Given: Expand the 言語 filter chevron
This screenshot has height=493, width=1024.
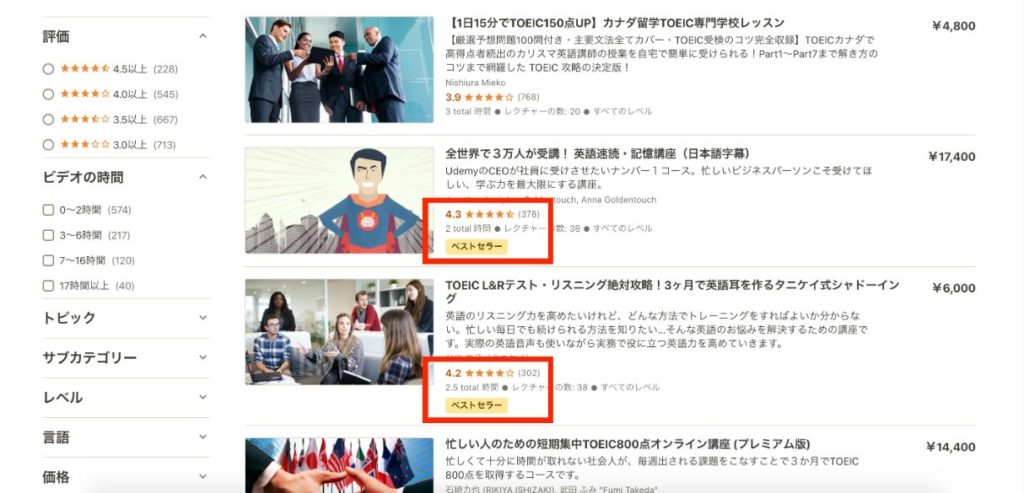Looking at the screenshot, I should (x=202, y=437).
